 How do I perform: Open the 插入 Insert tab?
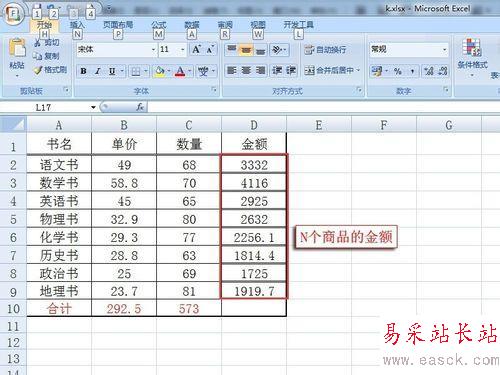pyautogui.click(x=77, y=25)
